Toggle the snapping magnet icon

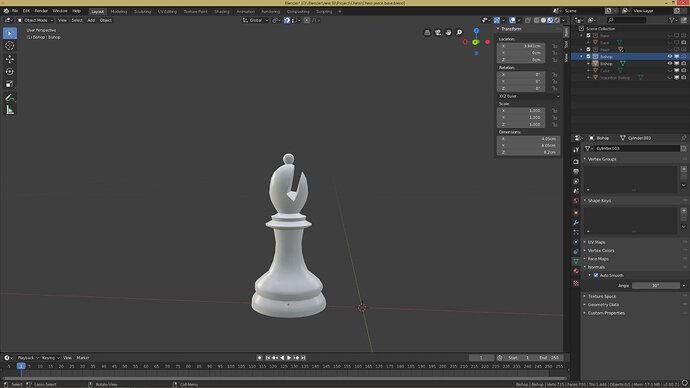tap(287, 20)
